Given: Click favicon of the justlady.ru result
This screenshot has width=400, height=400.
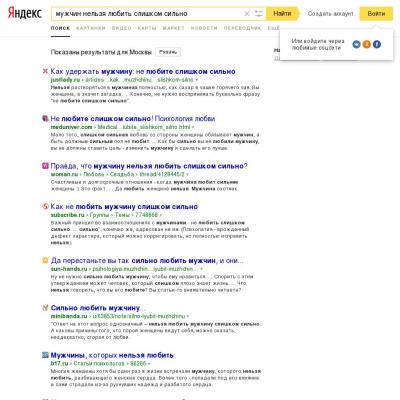Looking at the screenshot, I should [x=45, y=71].
